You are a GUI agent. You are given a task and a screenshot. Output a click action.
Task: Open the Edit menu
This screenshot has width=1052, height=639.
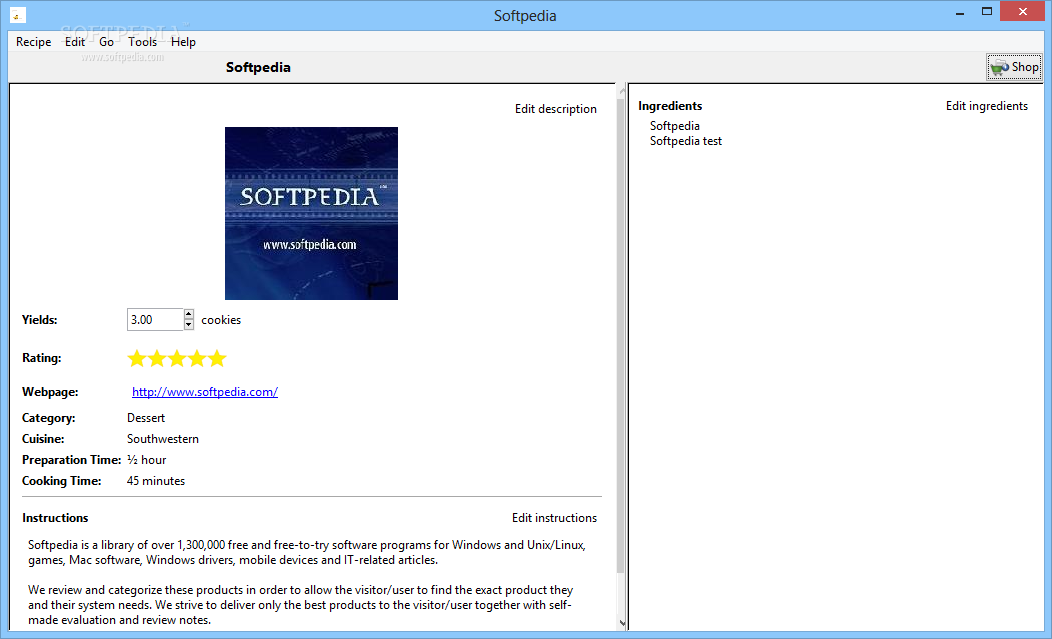tap(74, 42)
